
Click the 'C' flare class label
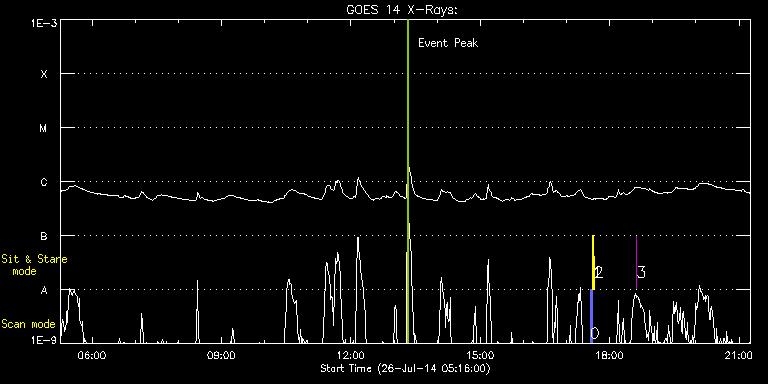[44, 182]
